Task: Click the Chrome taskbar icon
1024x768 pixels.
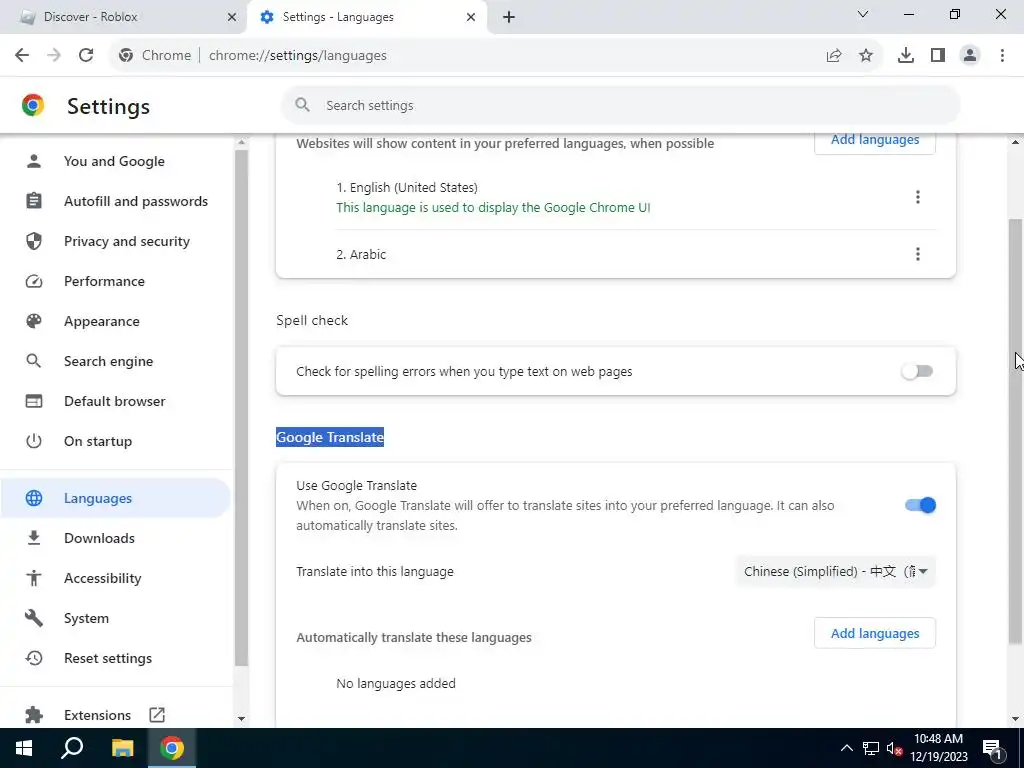Action: click(x=172, y=748)
